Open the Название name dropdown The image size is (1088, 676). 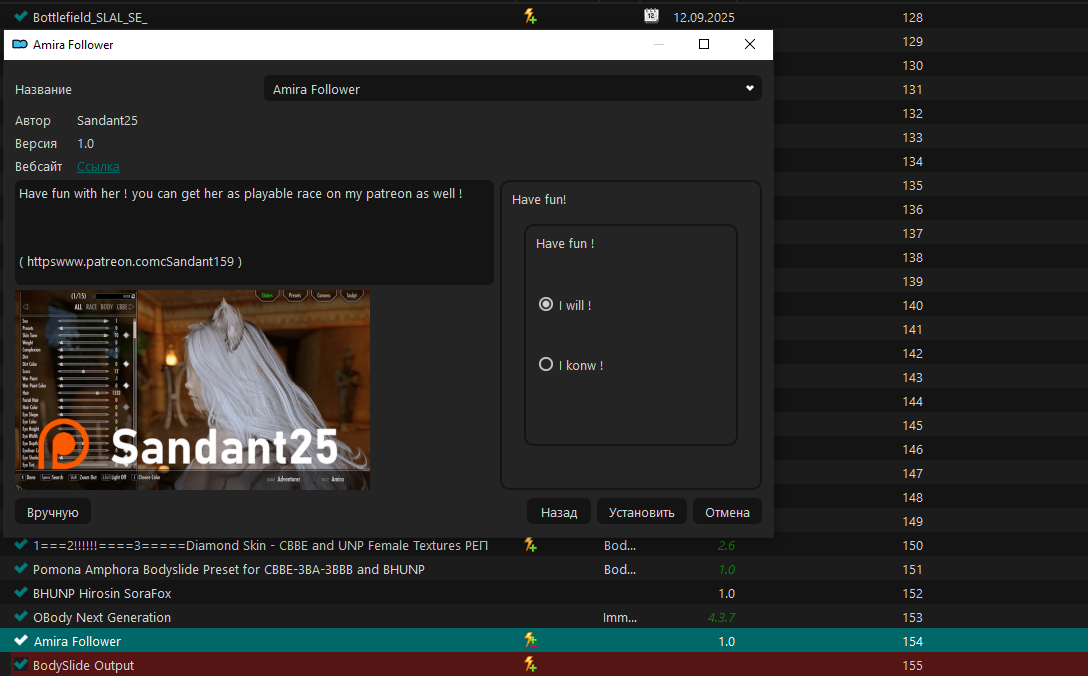(x=513, y=89)
